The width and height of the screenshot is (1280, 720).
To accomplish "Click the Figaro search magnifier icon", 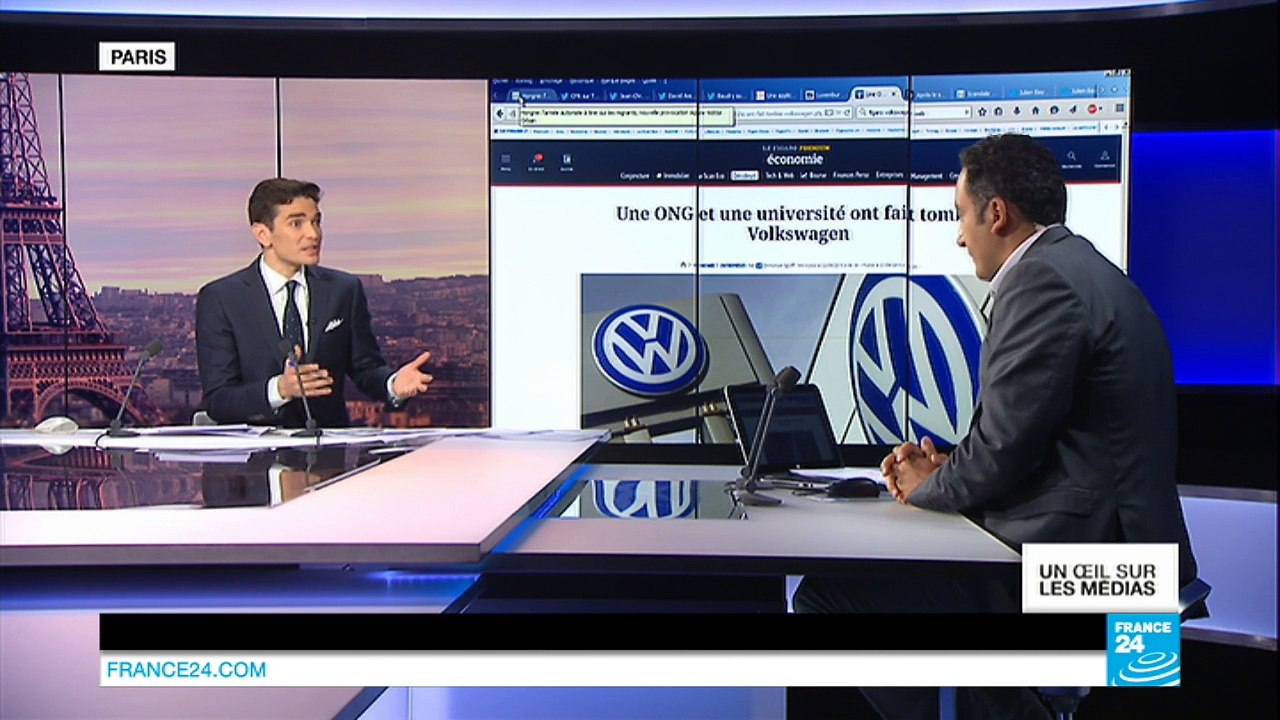I will click(x=1071, y=158).
